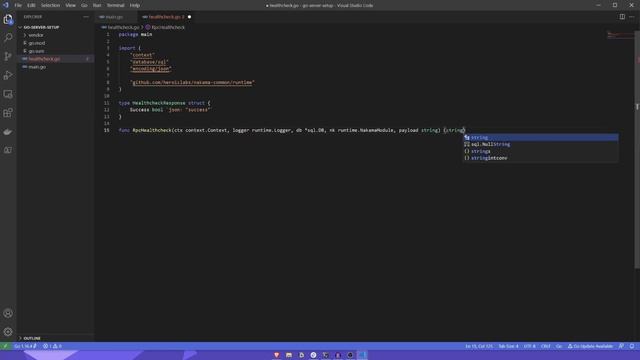The height and width of the screenshot is (360, 640).
Task: Open the Go menu
Action: click(x=84, y=5)
